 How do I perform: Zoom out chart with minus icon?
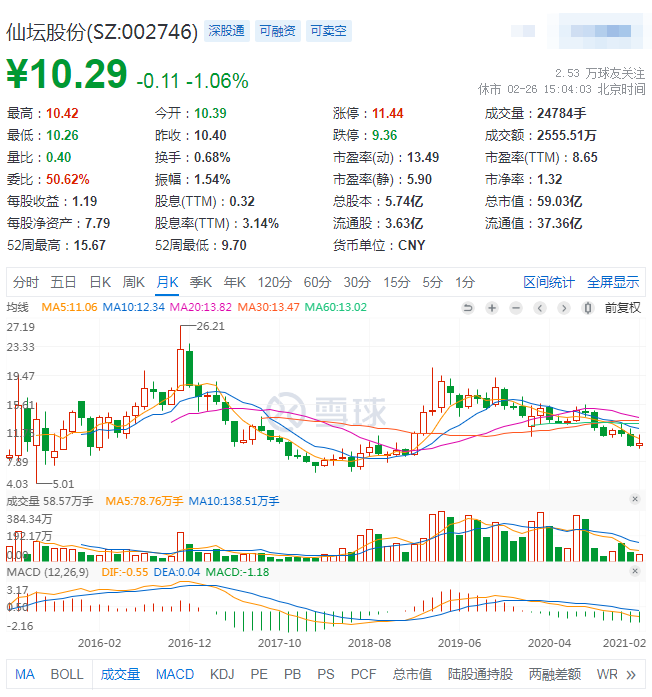pos(516,308)
